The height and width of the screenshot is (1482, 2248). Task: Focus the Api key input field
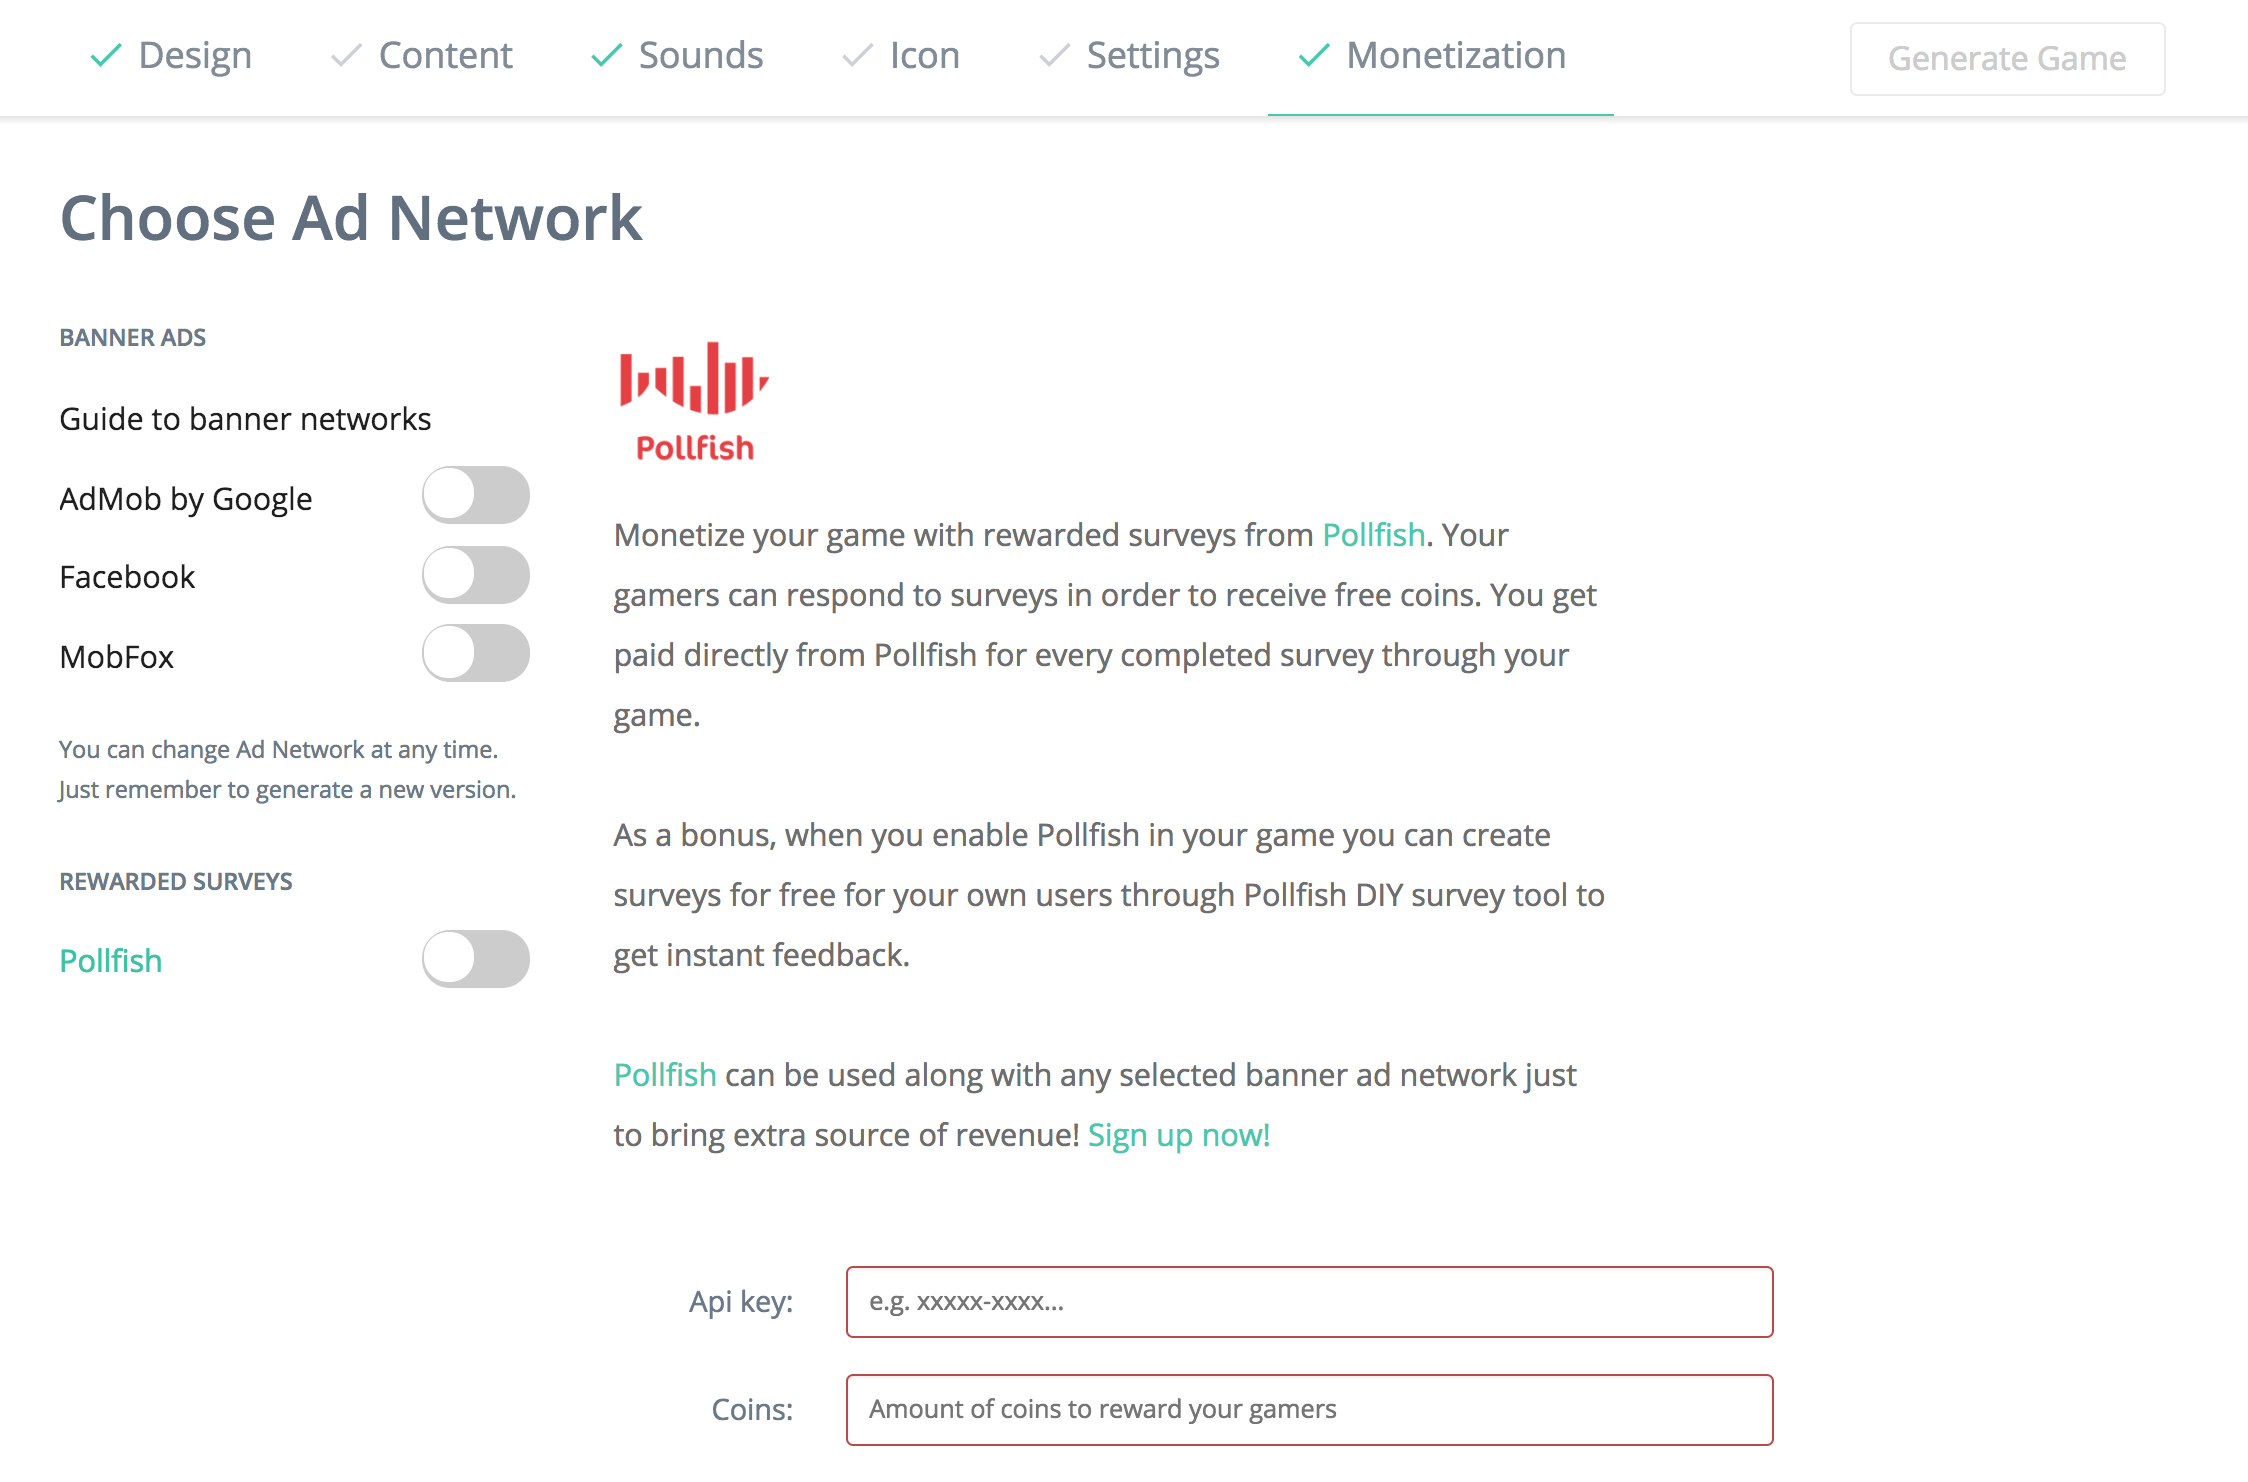(x=1310, y=1302)
